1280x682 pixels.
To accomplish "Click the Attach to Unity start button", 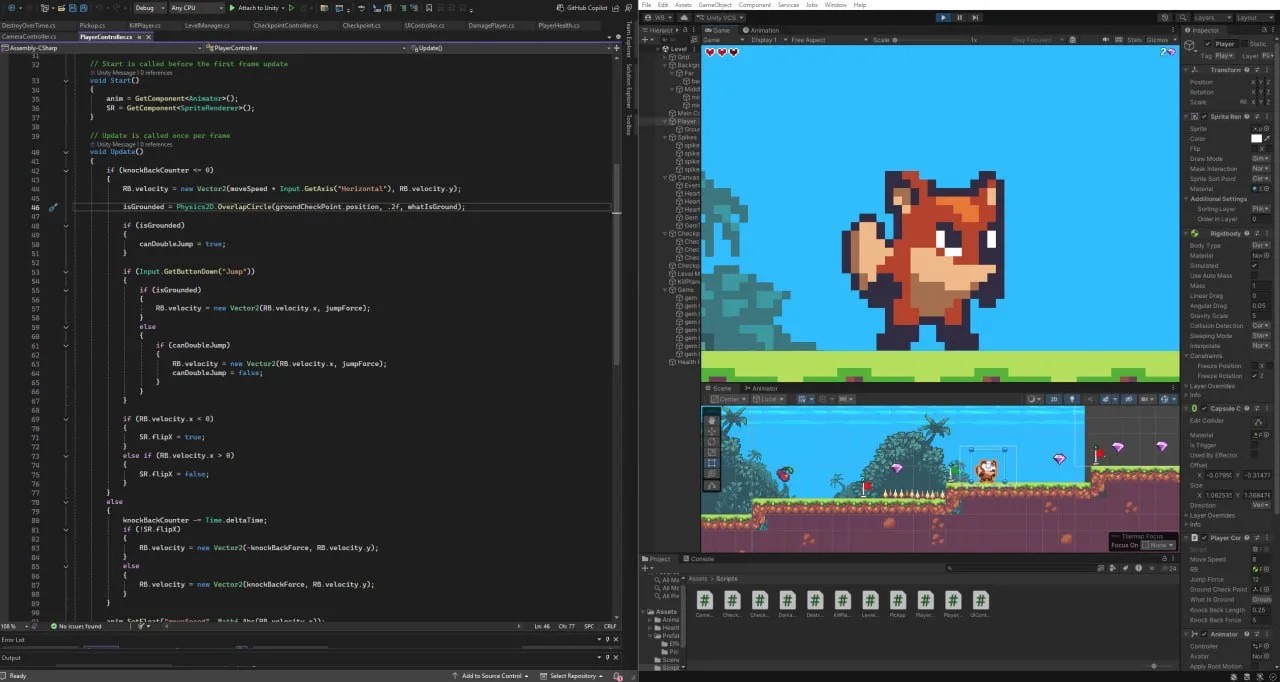I will pos(257,7).
